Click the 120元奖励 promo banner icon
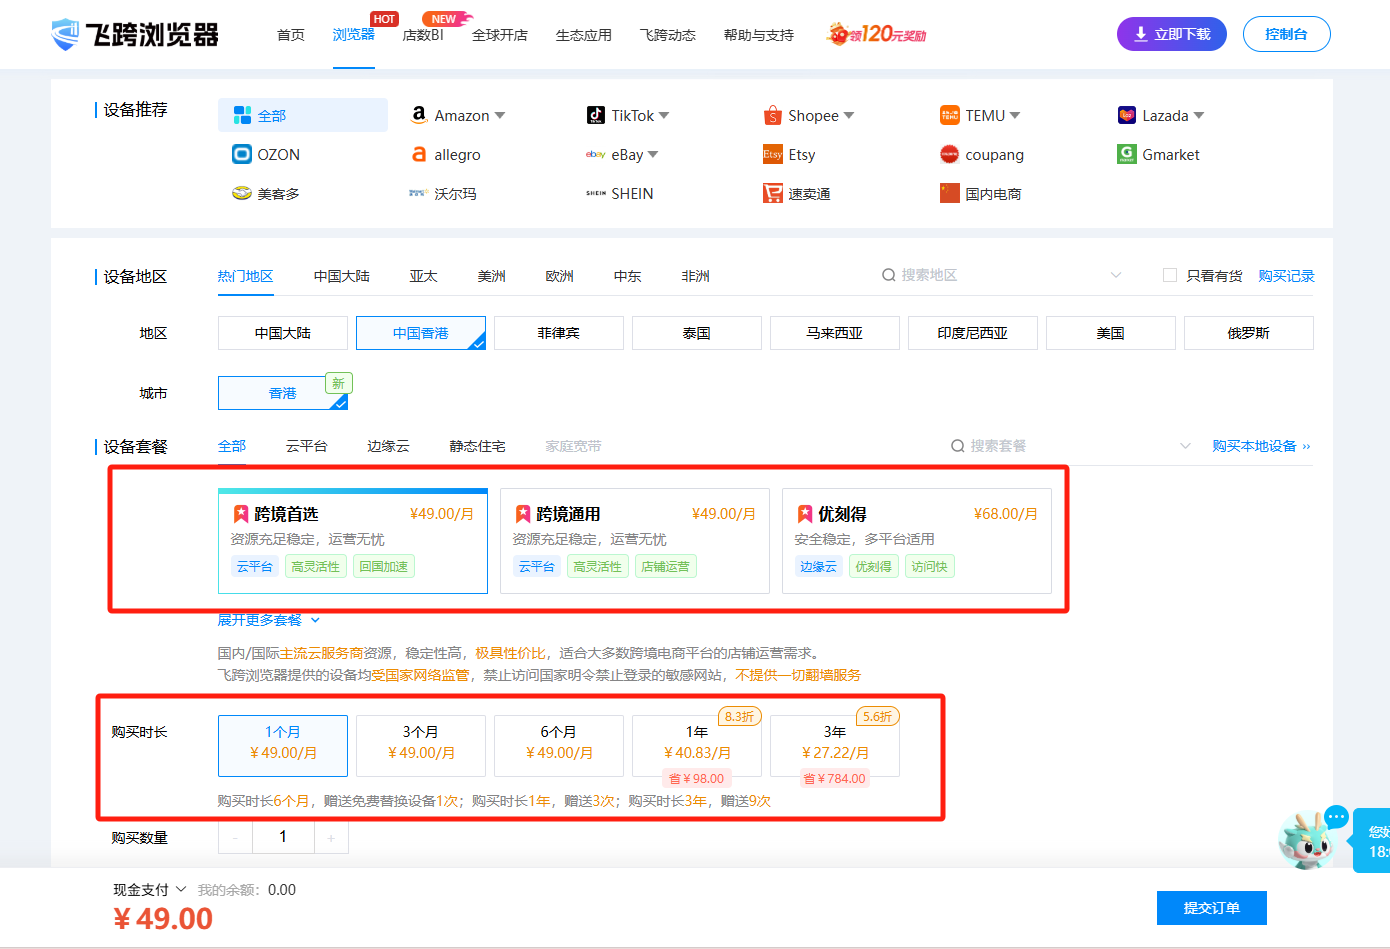The image size is (1390, 949). [877, 34]
